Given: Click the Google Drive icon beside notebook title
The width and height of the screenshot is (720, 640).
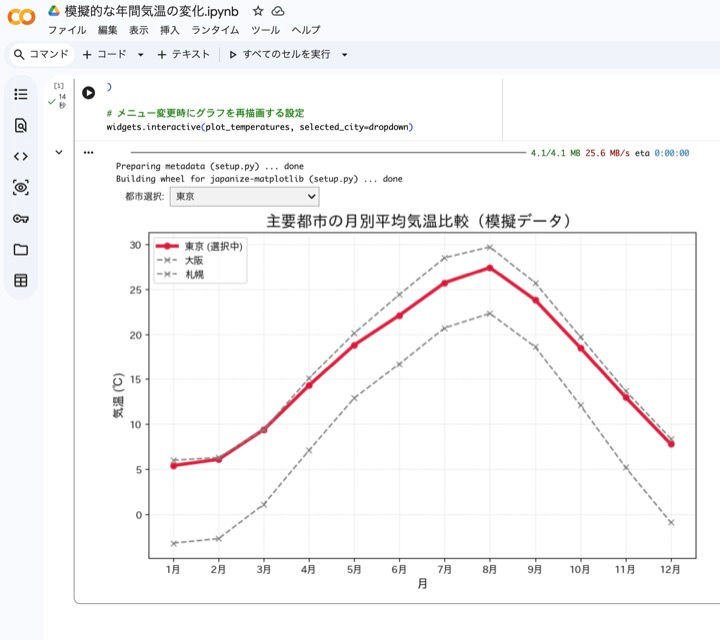Looking at the screenshot, I should coord(54,11).
